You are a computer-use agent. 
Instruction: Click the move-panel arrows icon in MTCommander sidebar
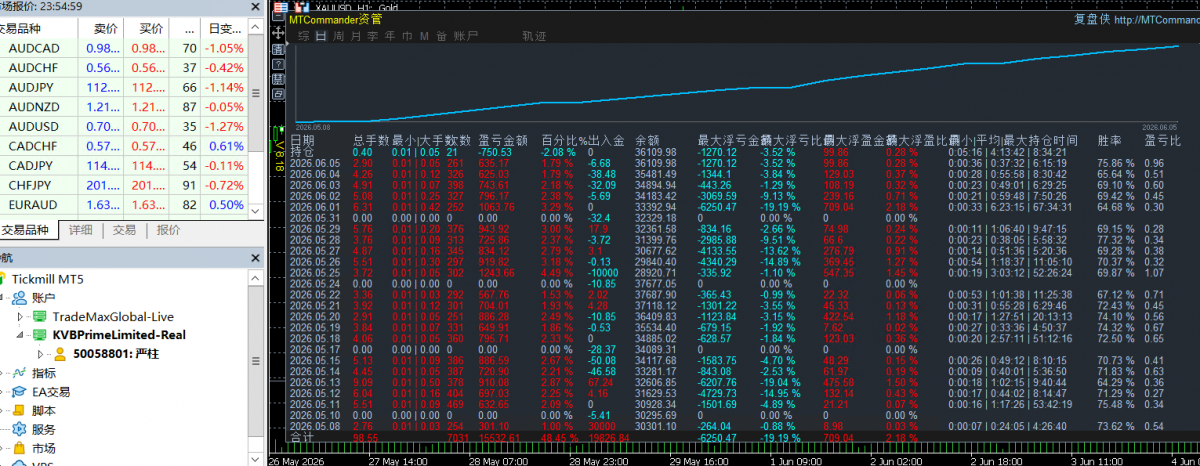(278, 33)
